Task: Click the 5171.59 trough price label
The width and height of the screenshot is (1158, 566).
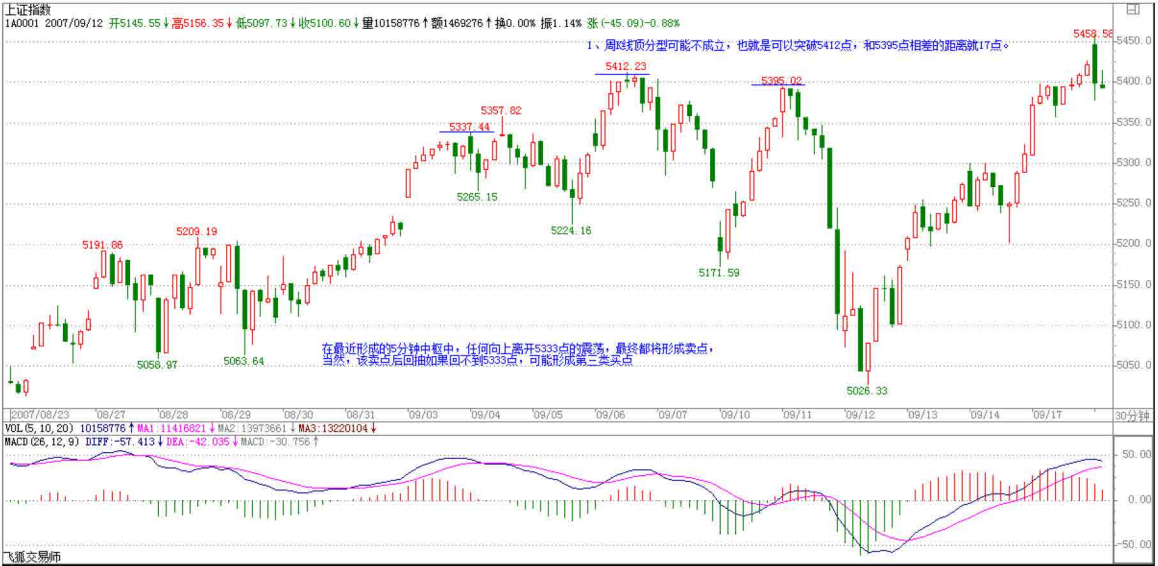Action: pos(719,272)
